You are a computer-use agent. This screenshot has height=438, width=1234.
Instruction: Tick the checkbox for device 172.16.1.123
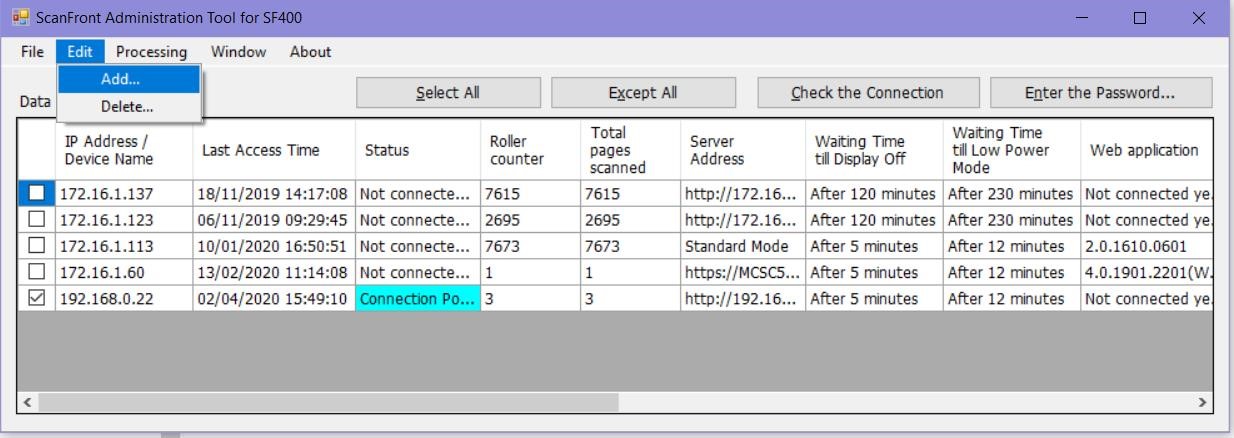pyautogui.click(x=37, y=220)
